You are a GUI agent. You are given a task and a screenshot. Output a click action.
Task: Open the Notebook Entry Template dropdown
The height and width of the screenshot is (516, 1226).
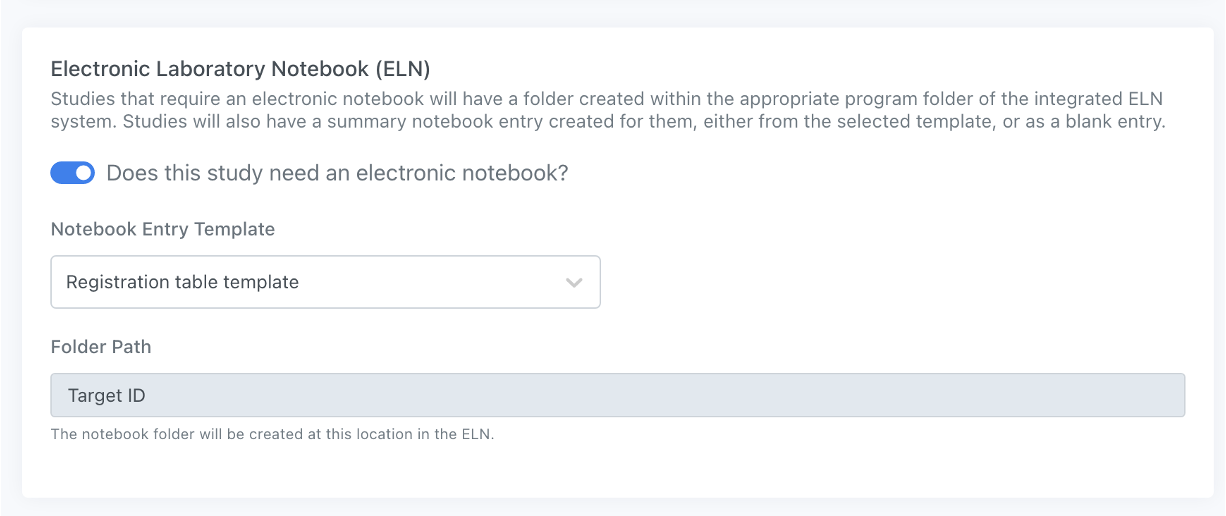[x=325, y=282]
